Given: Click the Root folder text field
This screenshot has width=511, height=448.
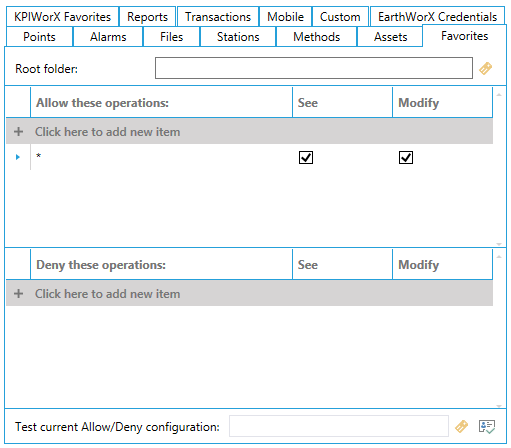Looking at the screenshot, I should click(314, 68).
